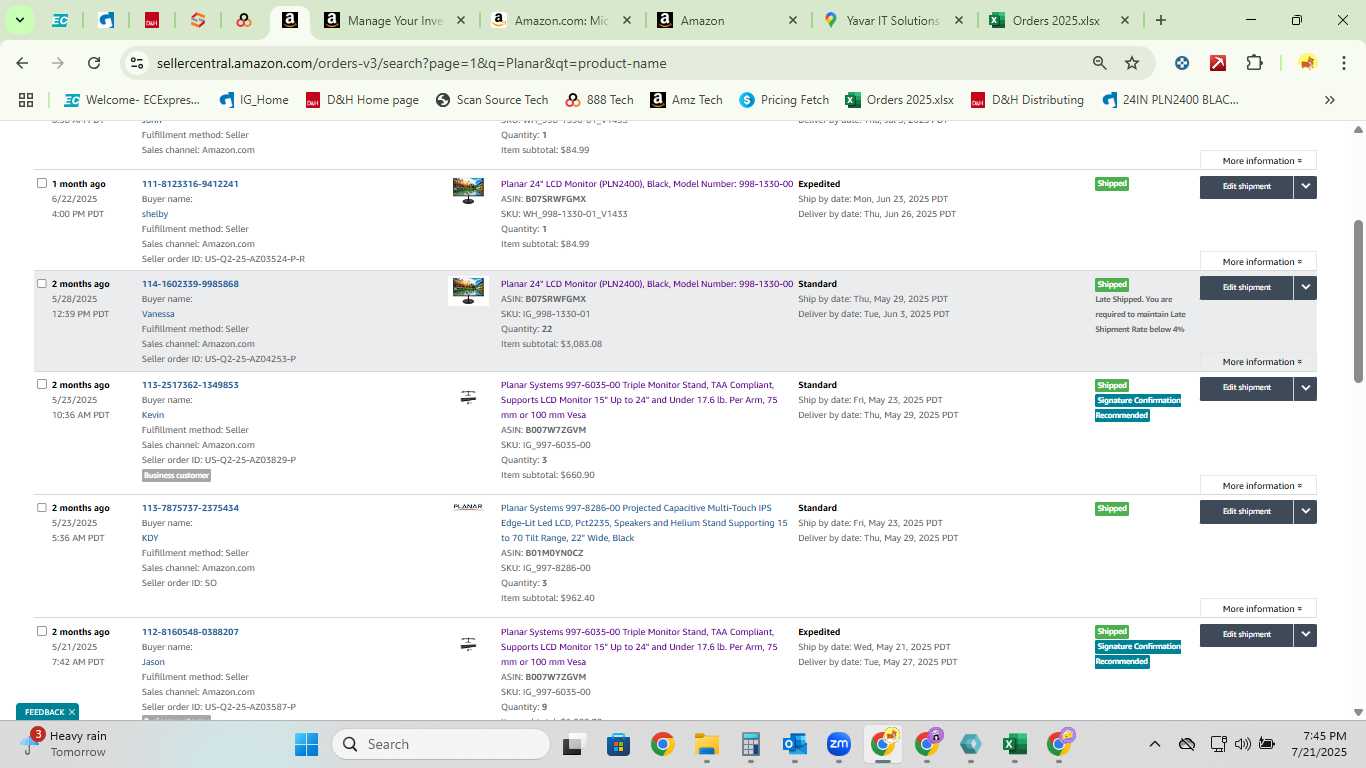Expand shipment options arrow for shelby's order
Image resolution: width=1366 pixels, height=768 pixels.
pos(1305,187)
